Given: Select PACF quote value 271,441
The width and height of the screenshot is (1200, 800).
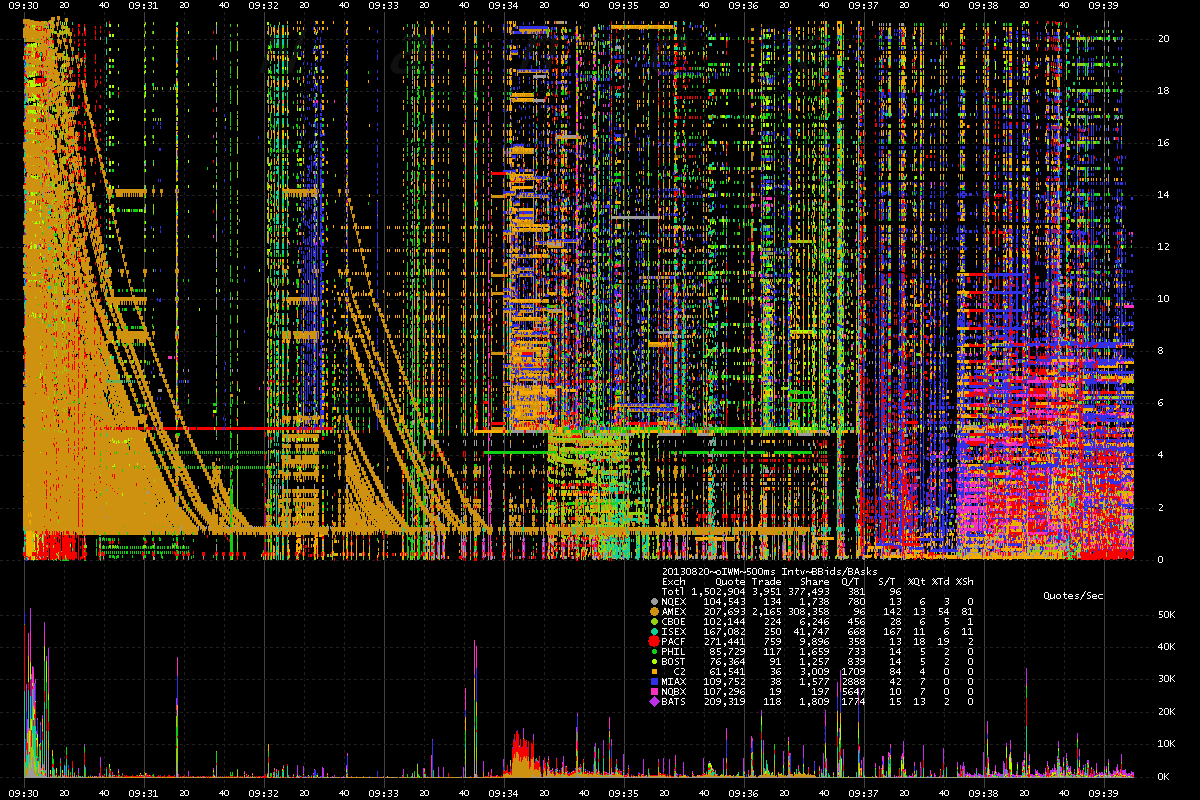Looking at the screenshot, I should 724,641.
